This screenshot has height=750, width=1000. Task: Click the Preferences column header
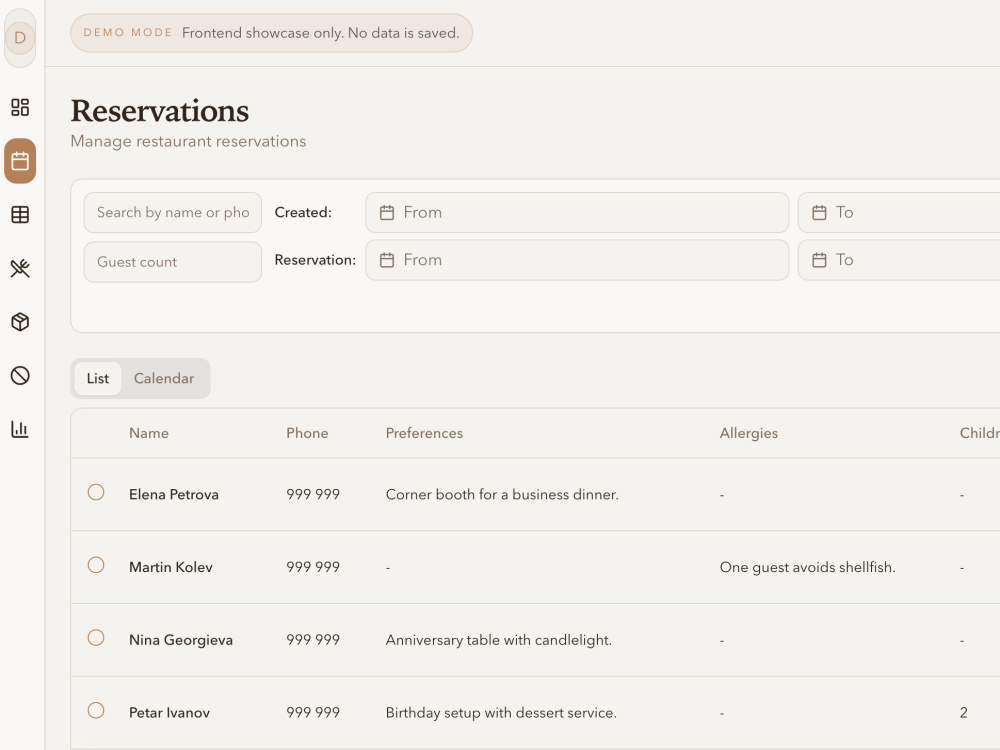coord(424,433)
